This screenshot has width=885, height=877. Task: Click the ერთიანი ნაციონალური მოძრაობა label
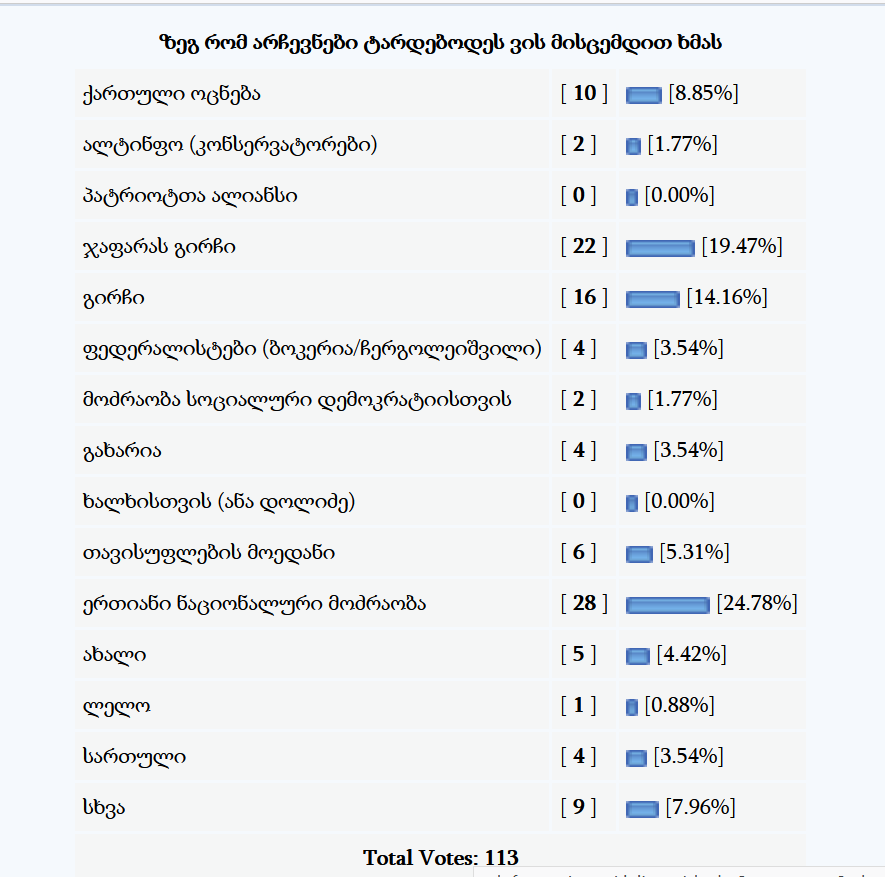[255, 604]
